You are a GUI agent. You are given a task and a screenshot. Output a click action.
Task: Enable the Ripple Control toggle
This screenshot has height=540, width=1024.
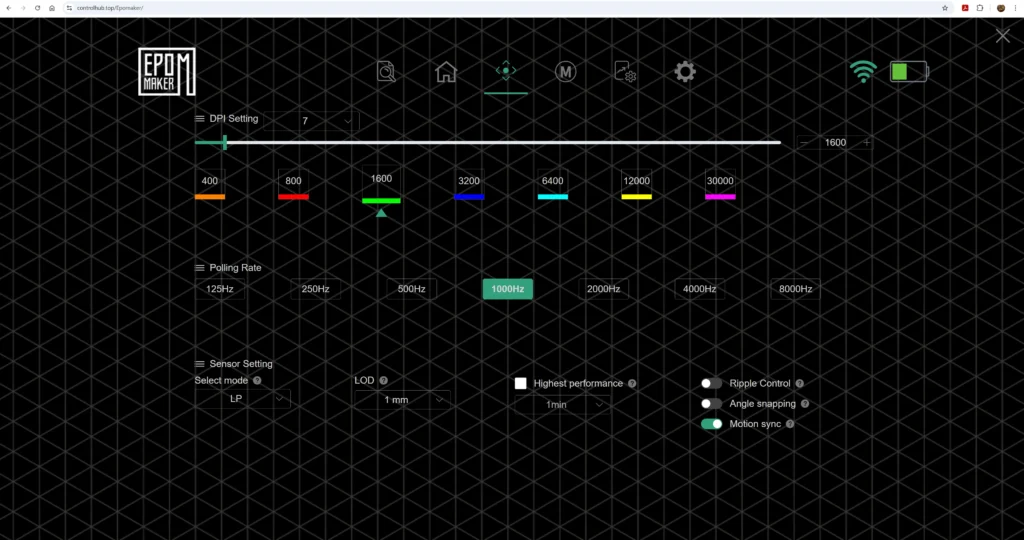pos(711,383)
